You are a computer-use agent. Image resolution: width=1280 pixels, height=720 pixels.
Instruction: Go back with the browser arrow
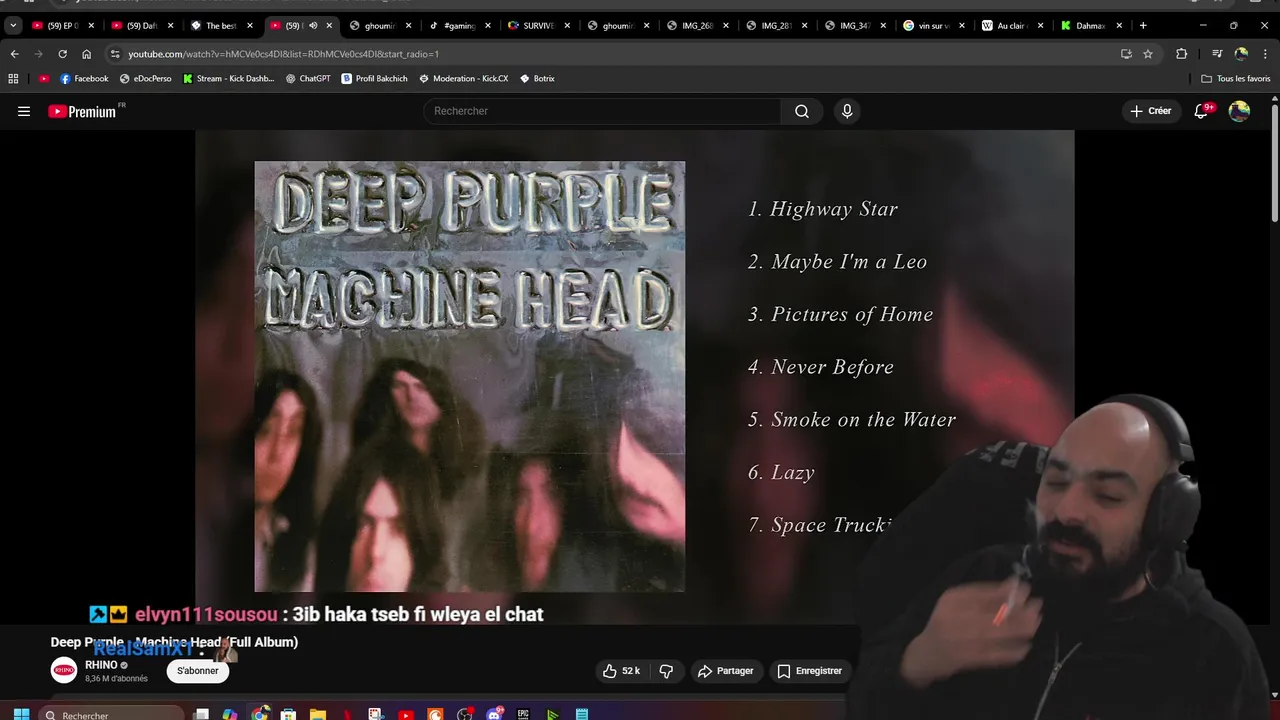tap(14, 54)
